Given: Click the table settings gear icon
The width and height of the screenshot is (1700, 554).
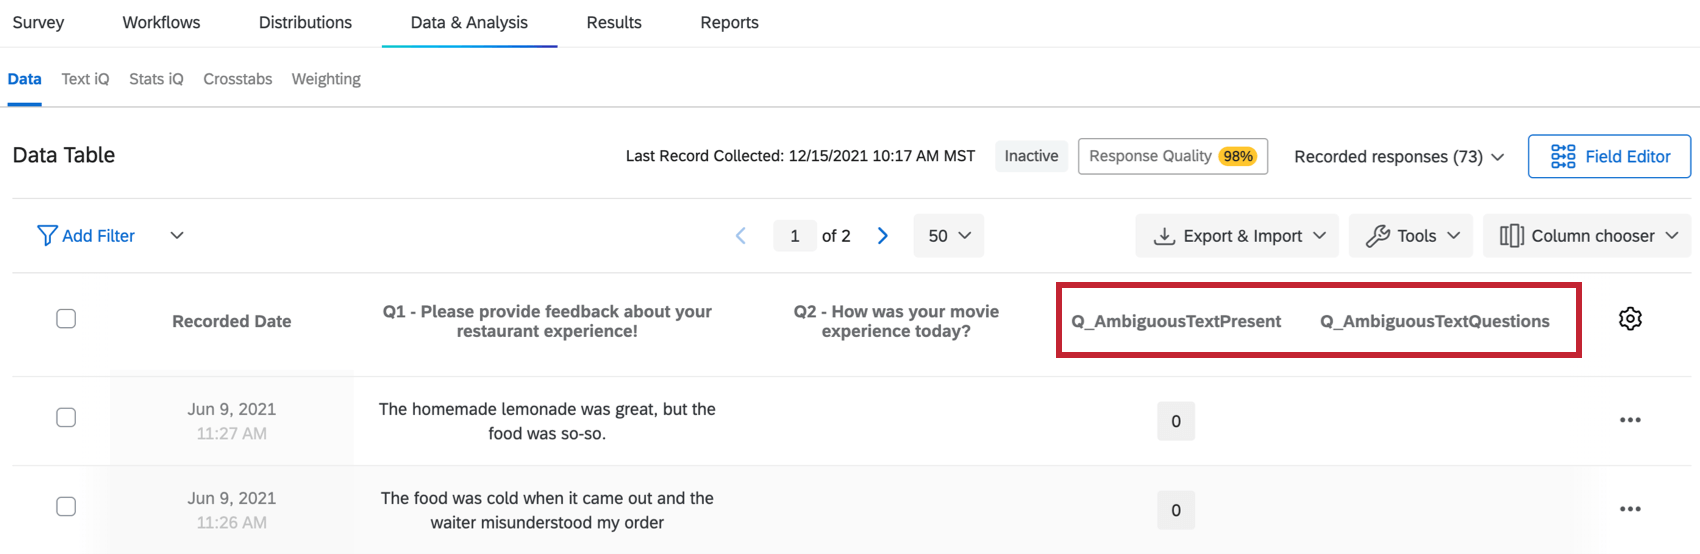Looking at the screenshot, I should (1630, 319).
